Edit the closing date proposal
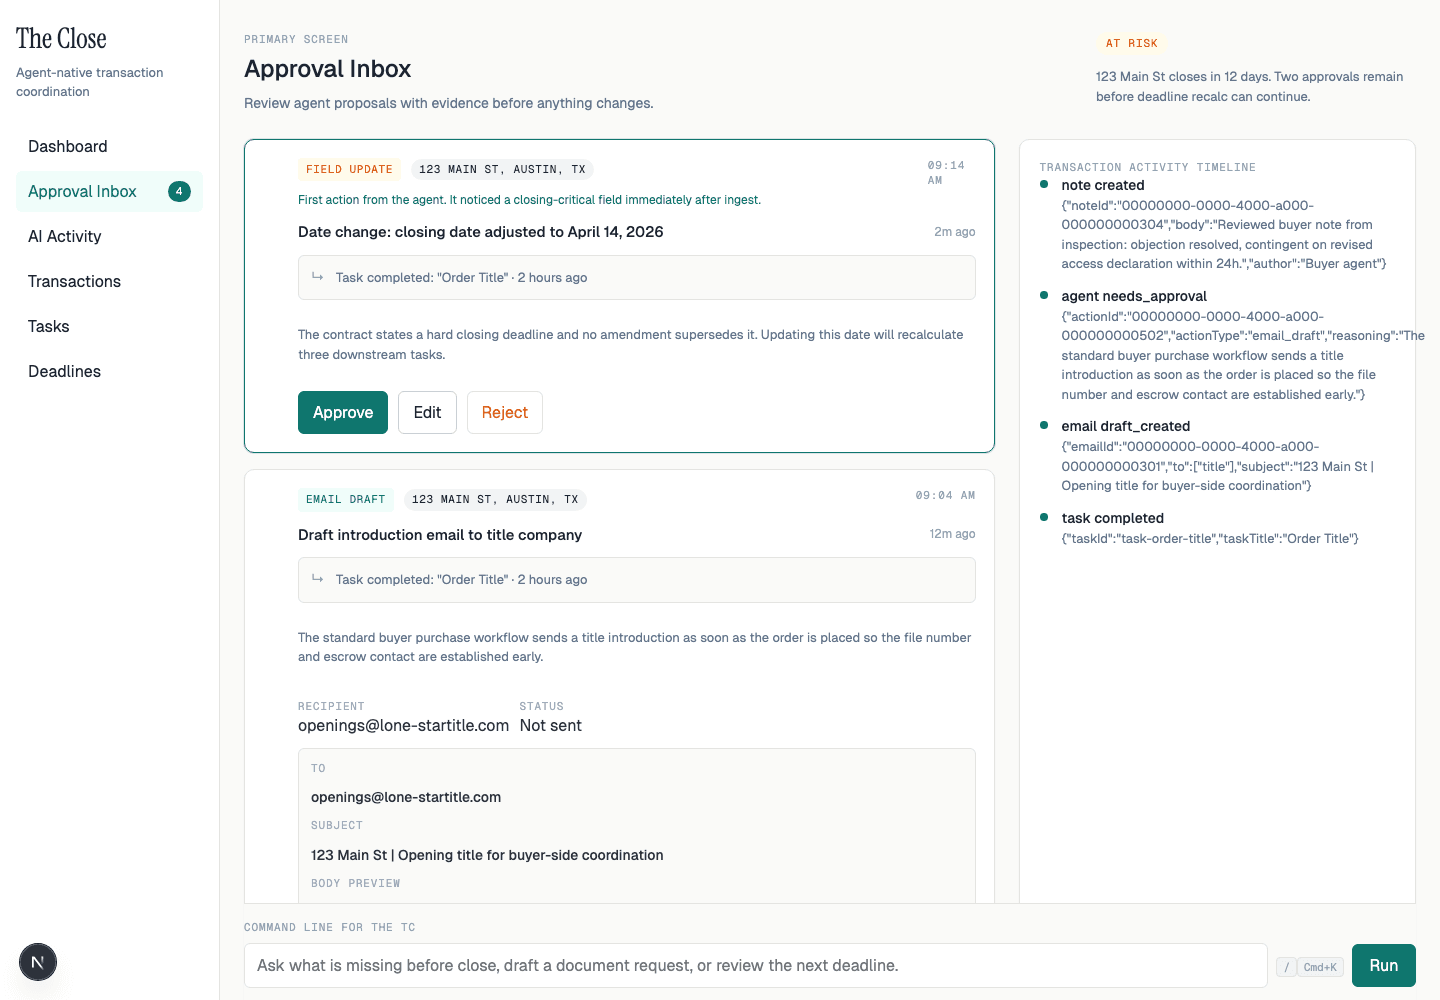Image resolution: width=1440 pixels, height=1000 pixels. [x=427, y=412]
